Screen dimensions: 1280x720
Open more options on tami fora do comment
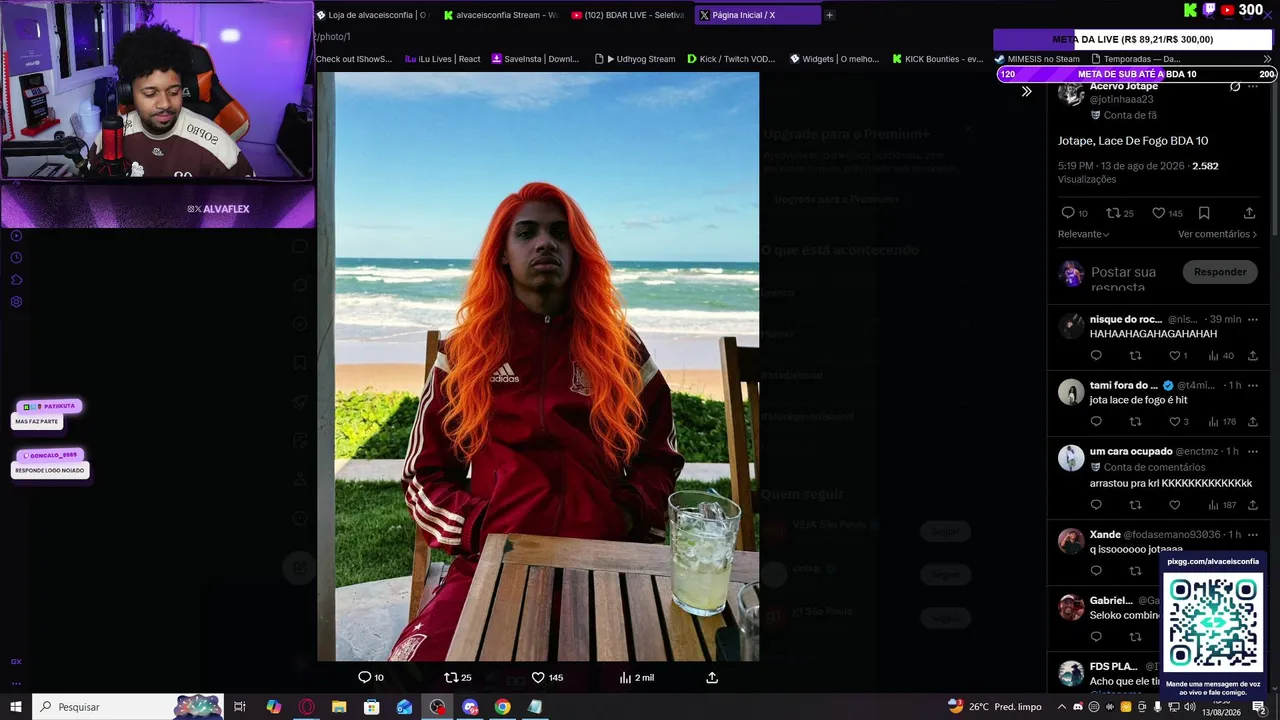coord(1252,385)
